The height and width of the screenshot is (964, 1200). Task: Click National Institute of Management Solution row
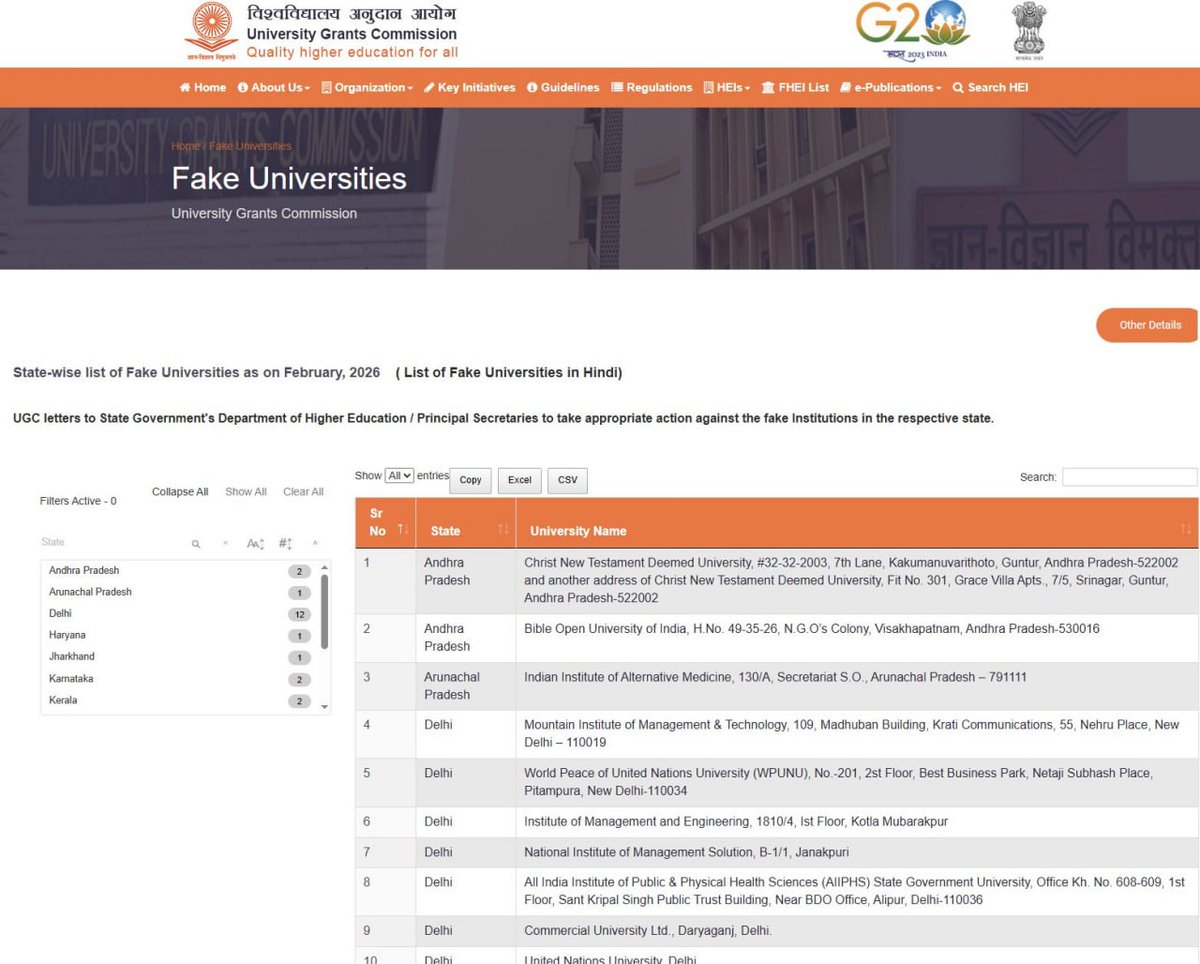point(776,852)
